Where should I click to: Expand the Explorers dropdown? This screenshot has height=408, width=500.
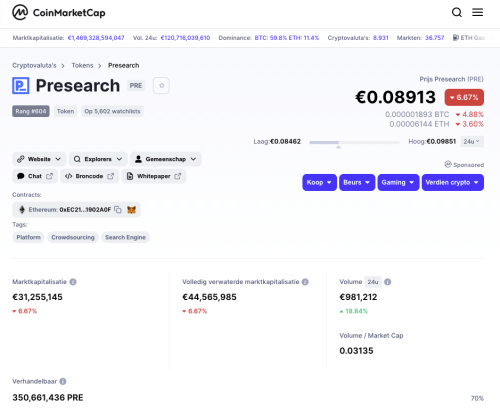click(x=98, y=159)
